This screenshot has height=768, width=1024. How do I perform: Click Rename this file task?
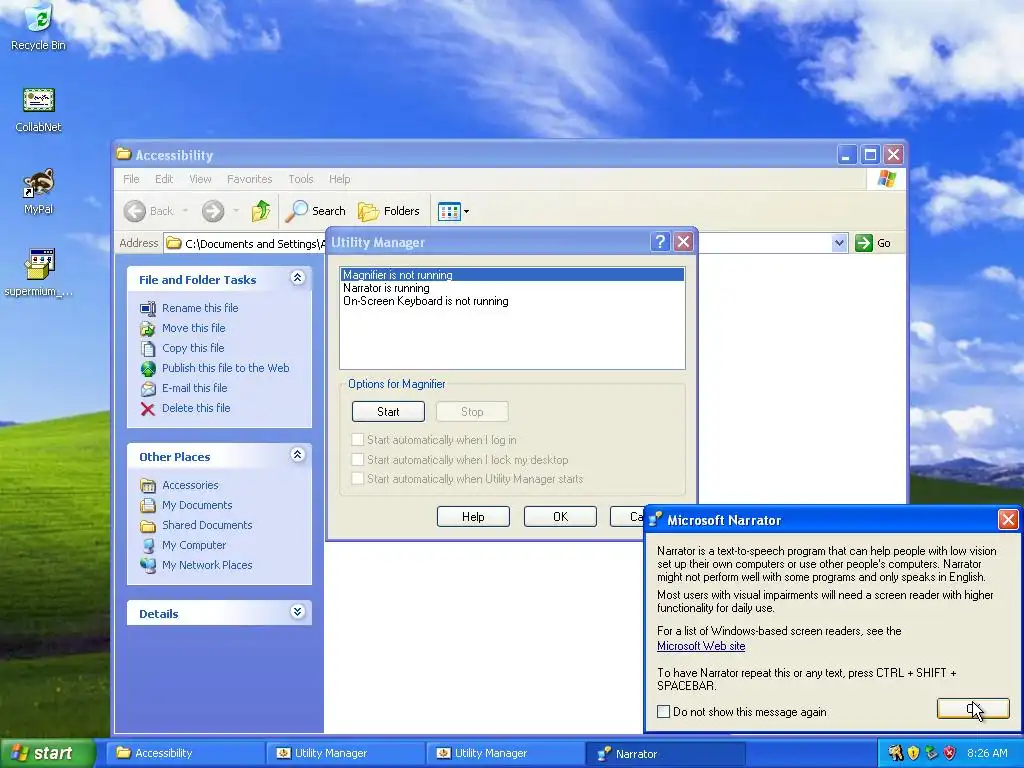pos(200,308)
